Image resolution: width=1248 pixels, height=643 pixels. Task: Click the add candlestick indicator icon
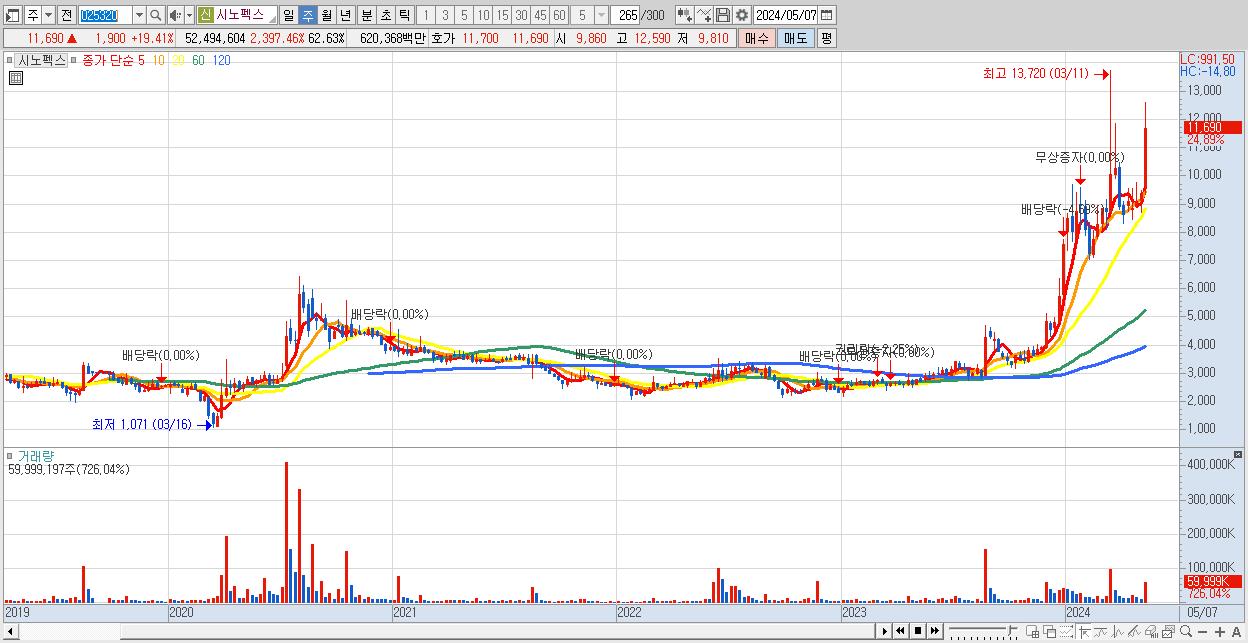[684, 15]
